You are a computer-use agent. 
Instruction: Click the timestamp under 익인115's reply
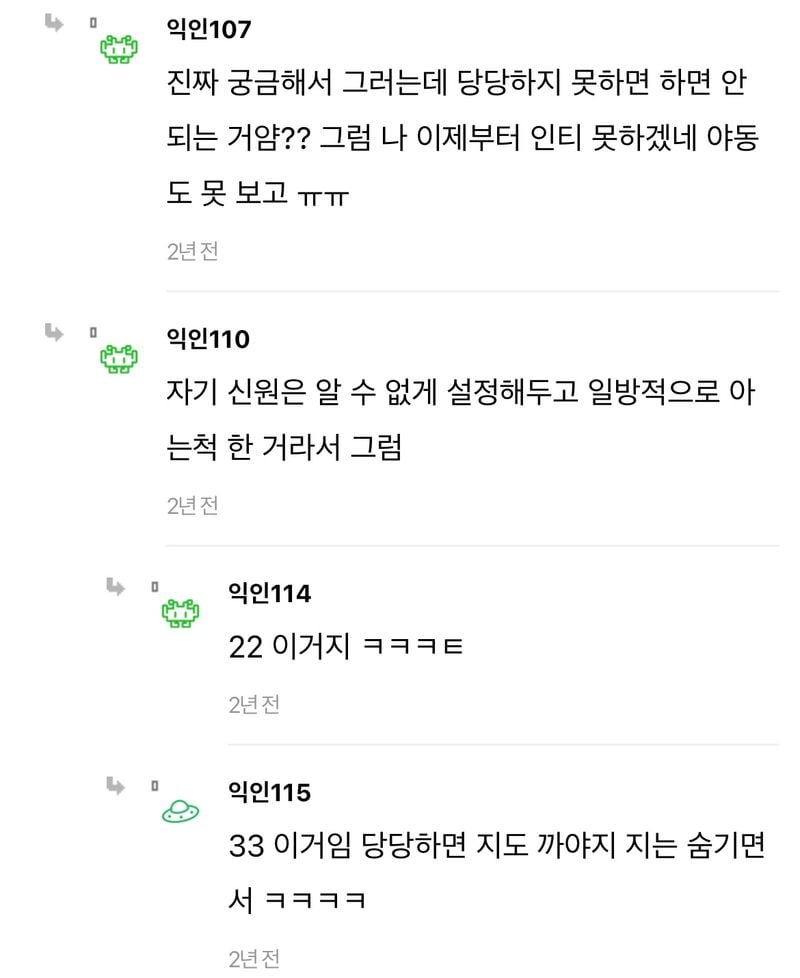point(254,958)
